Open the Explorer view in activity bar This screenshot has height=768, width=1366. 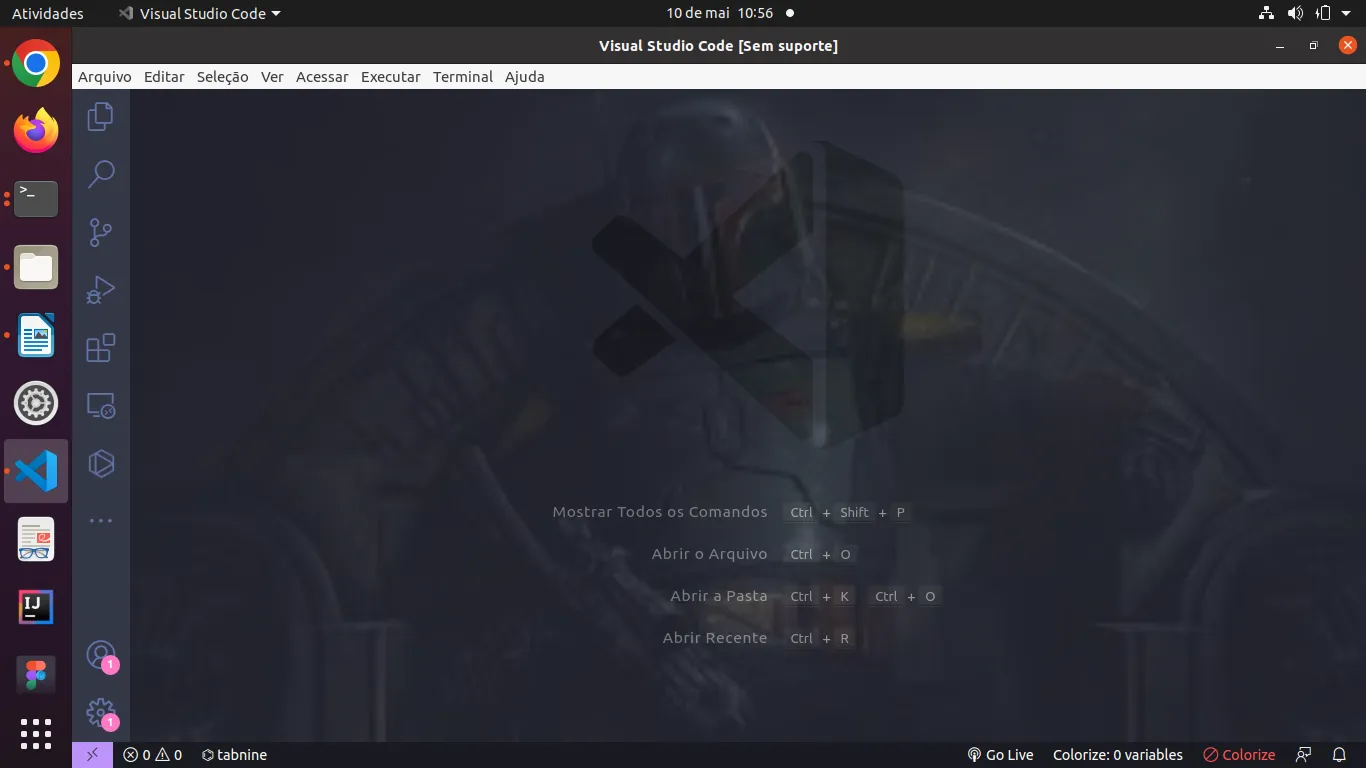(100, 117)
